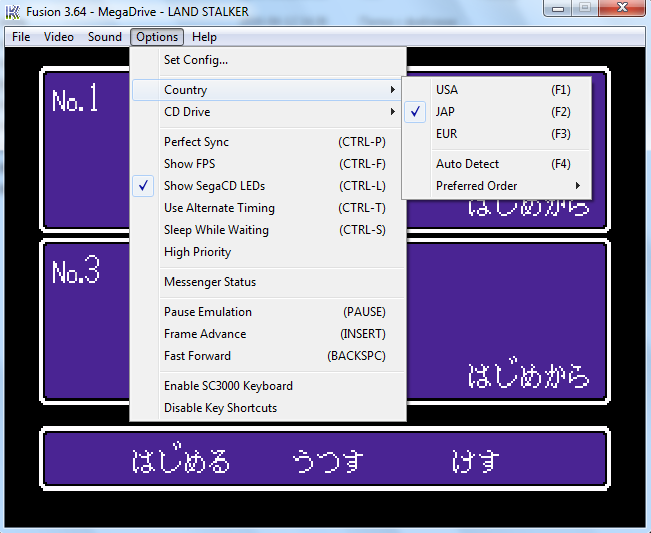Select Disable Key Shortcuts

tap(268, 408)
